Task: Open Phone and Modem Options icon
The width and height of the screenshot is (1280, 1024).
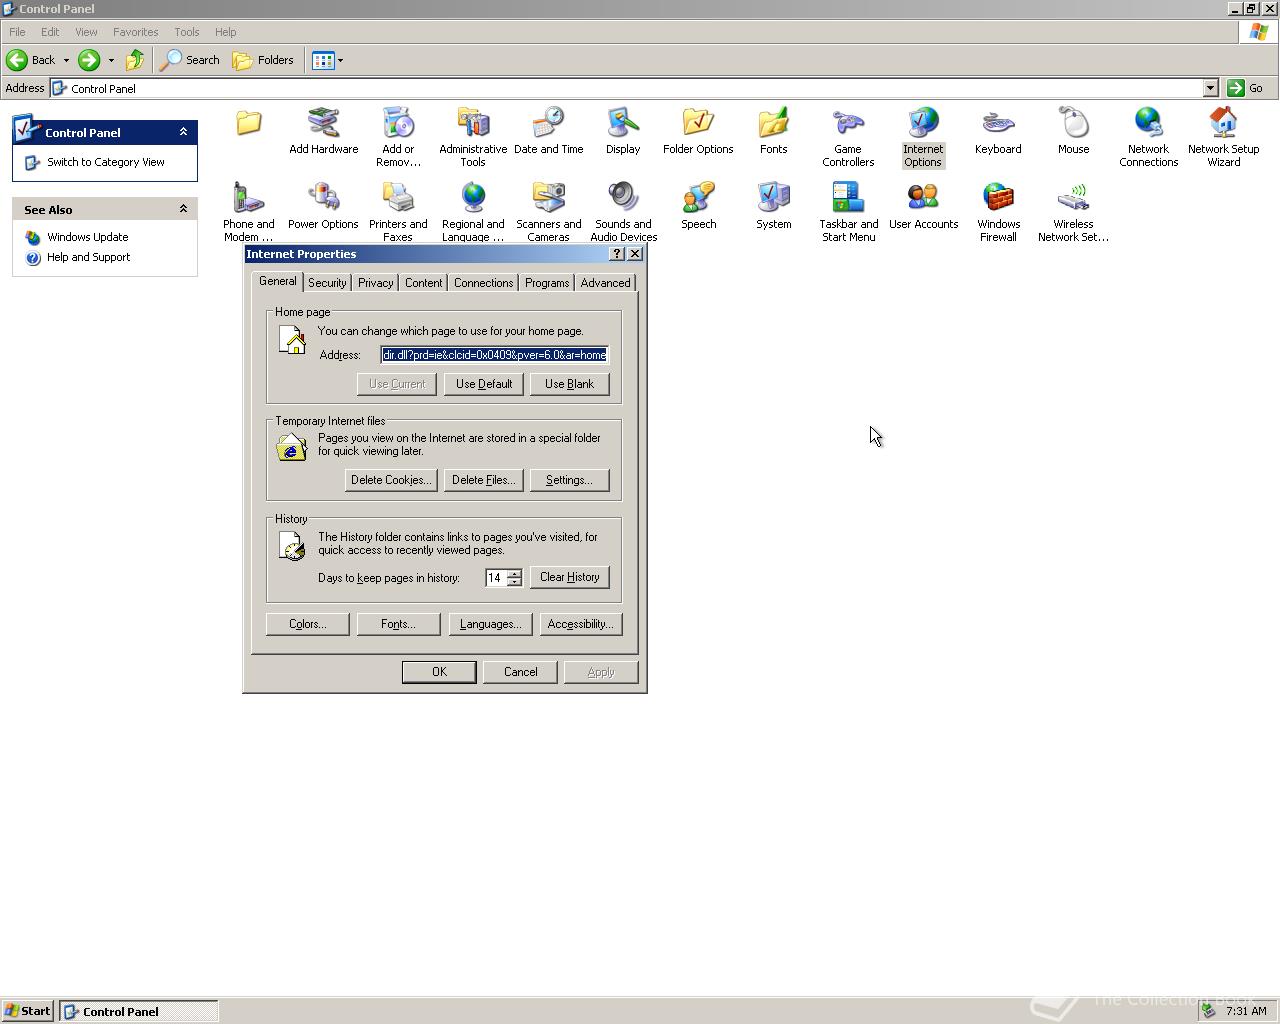Action: pos(248,212)
